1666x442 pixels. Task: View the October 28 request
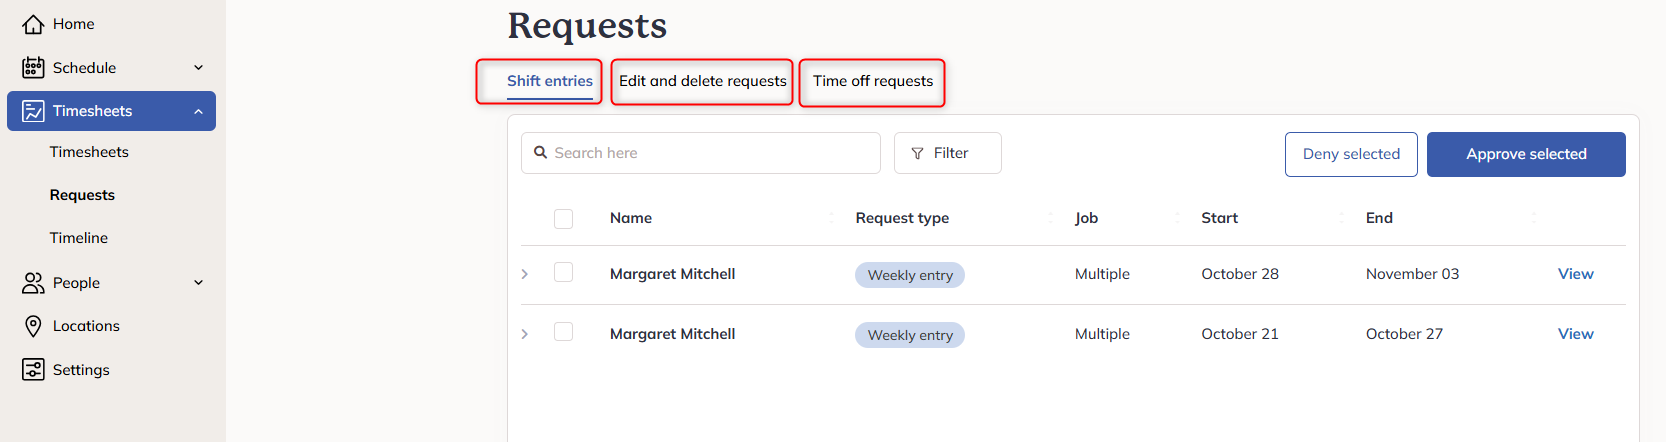(1575, 274)
